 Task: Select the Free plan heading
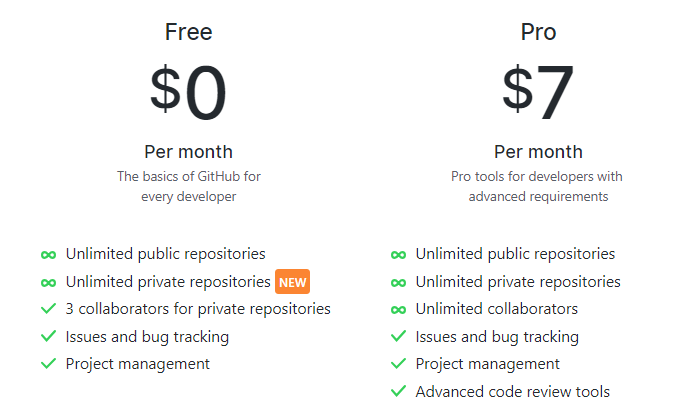coord(189,32)
